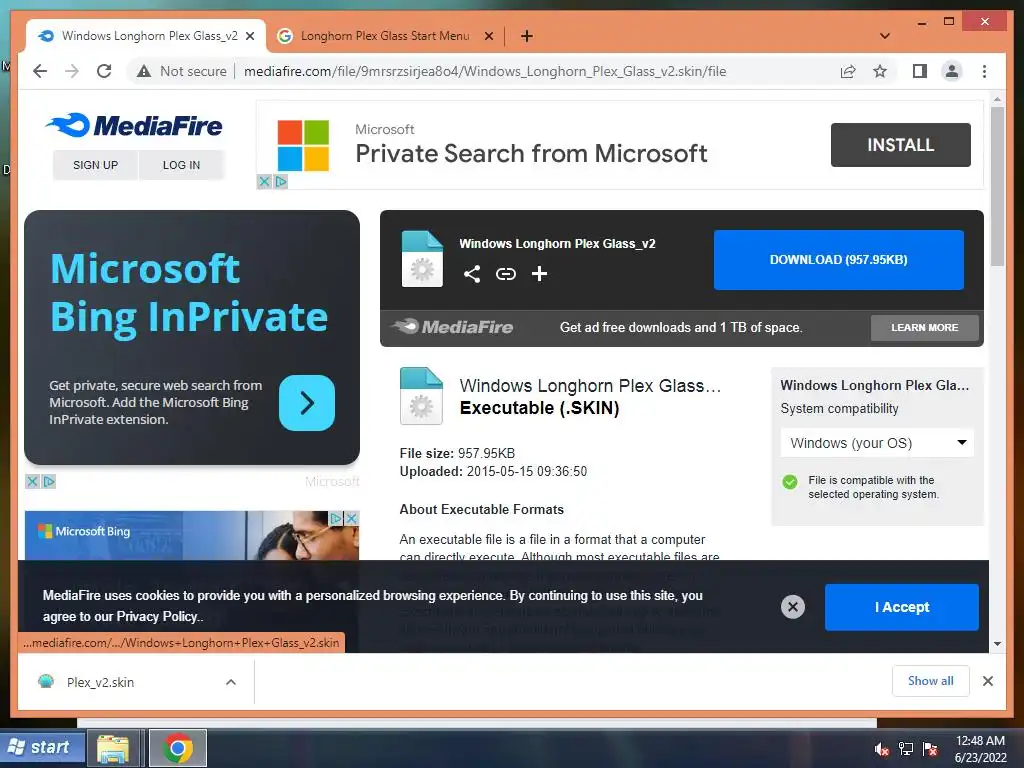
Task: Close the Bing InPrivate ad X icon
Action: click(32, 482)
